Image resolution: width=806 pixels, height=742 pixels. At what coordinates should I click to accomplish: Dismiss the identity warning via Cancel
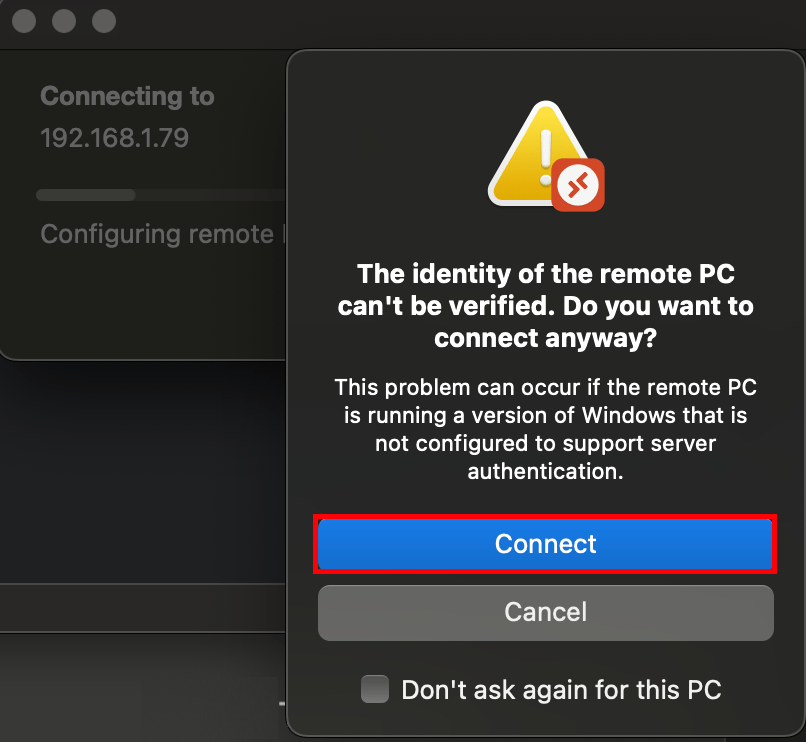coord(545,612)
